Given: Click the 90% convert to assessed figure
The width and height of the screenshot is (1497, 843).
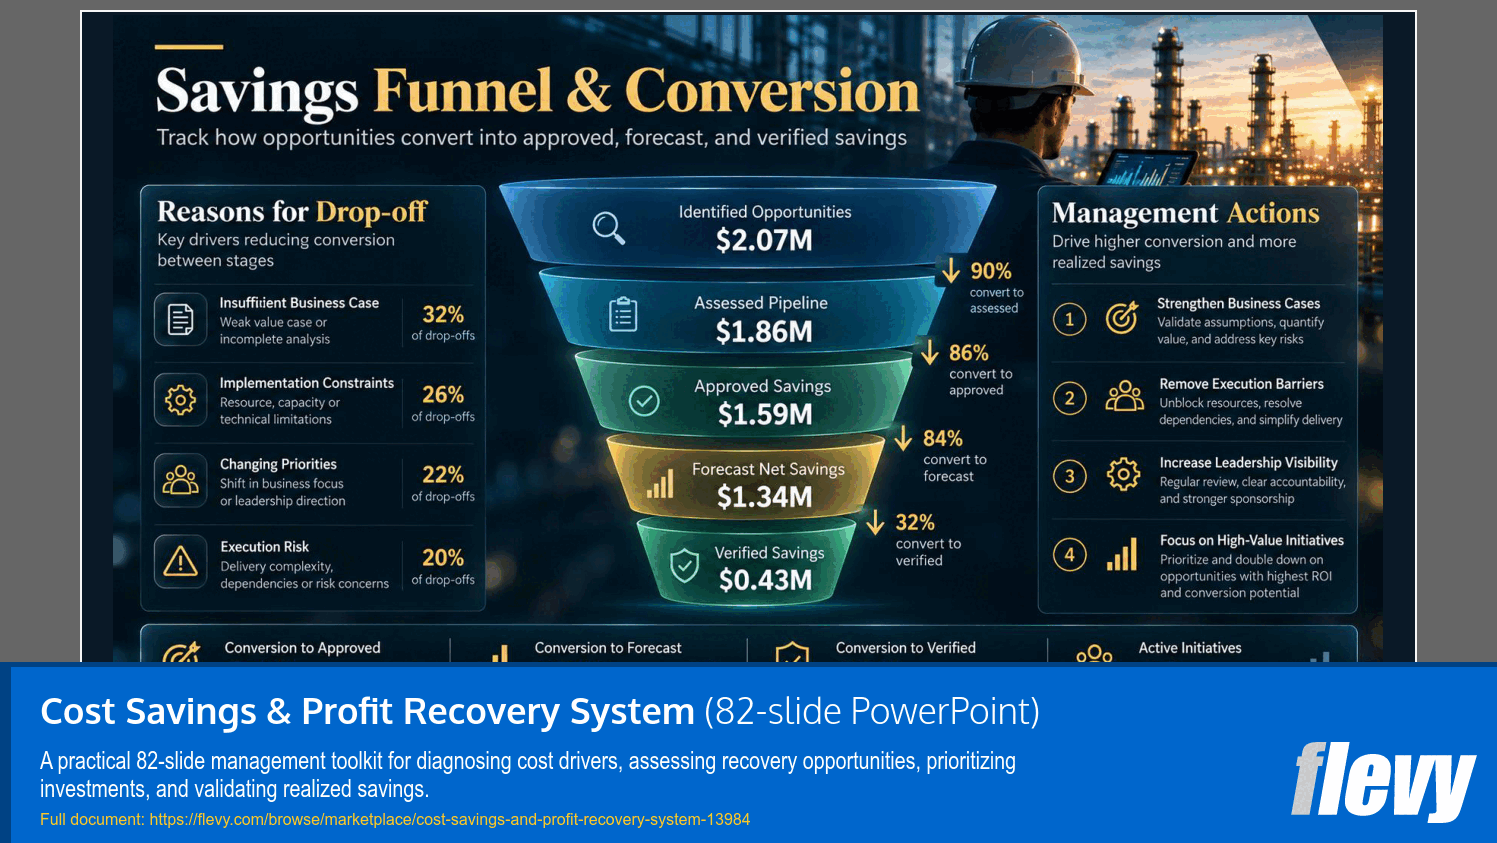Looking at the screenshot, I should click(x=990, y=271).
